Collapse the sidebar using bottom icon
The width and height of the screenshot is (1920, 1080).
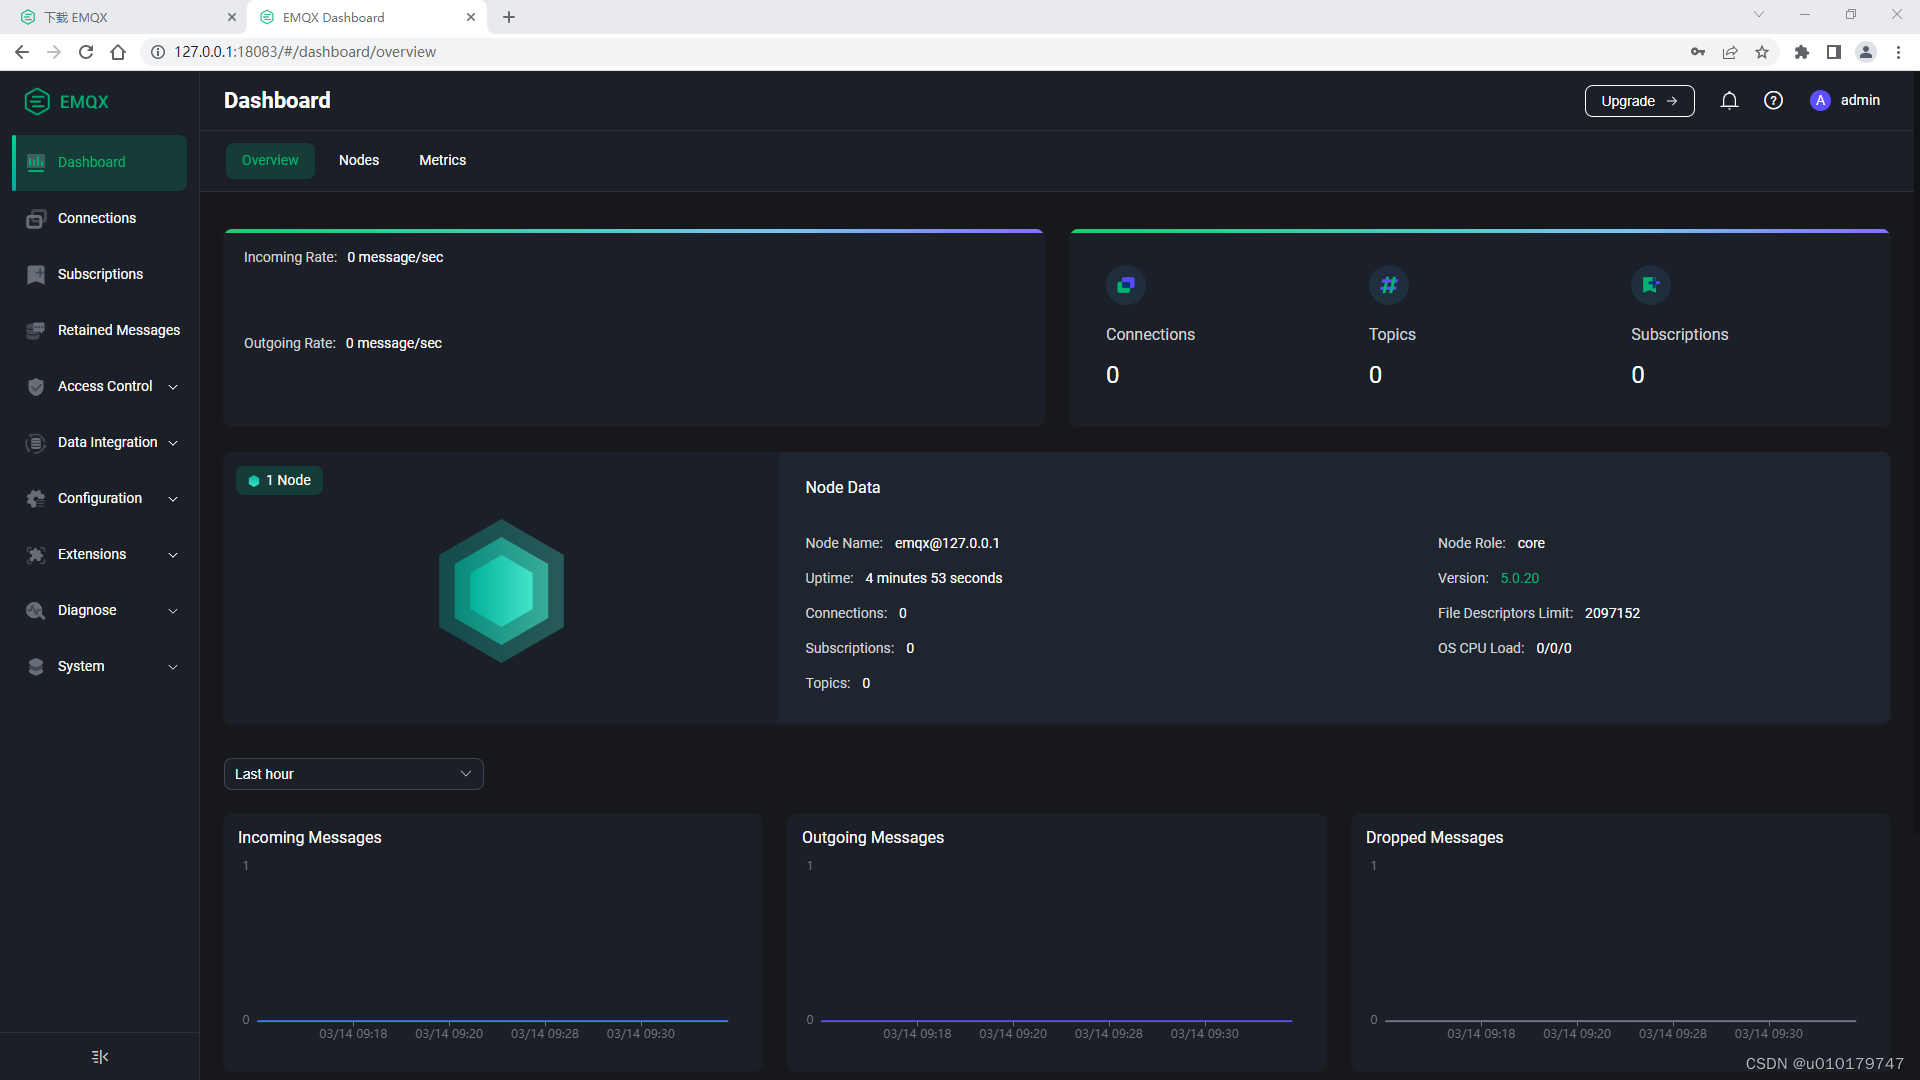click(99, 1057)
